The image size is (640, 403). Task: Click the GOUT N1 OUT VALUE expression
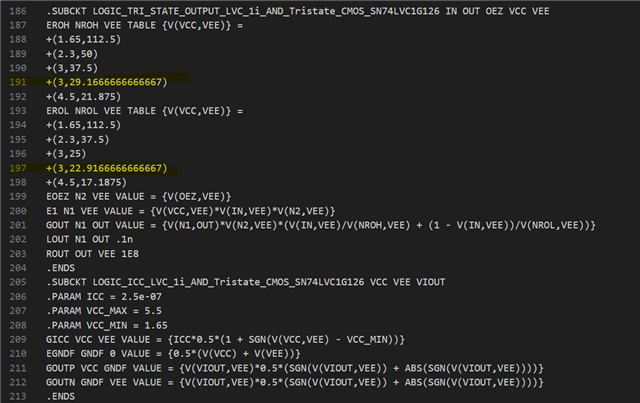[321, 225]
